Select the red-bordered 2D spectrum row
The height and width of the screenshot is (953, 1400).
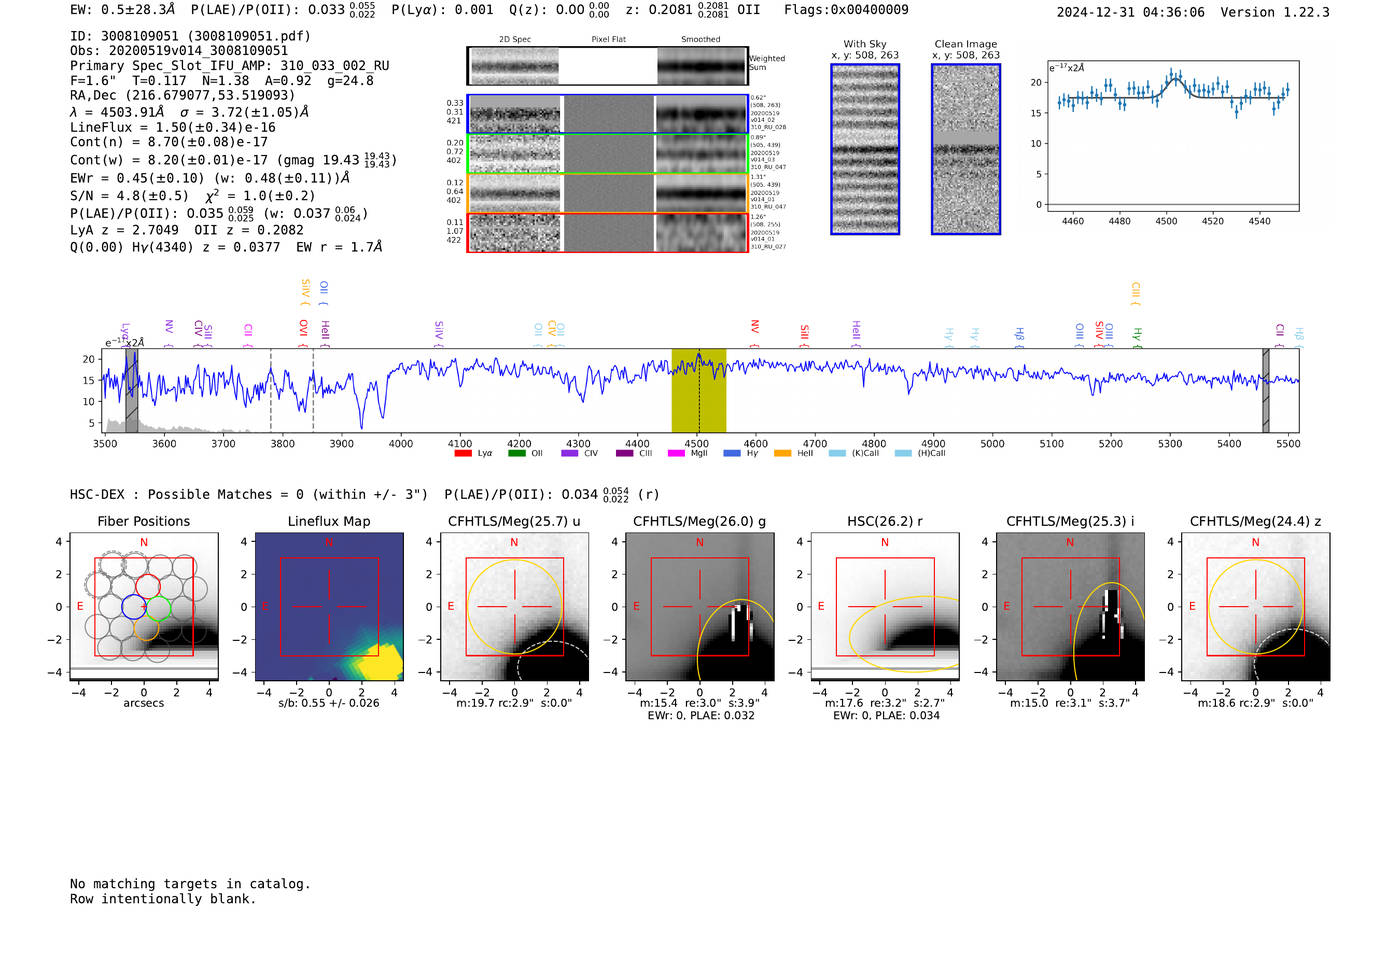tap(608, 232)
